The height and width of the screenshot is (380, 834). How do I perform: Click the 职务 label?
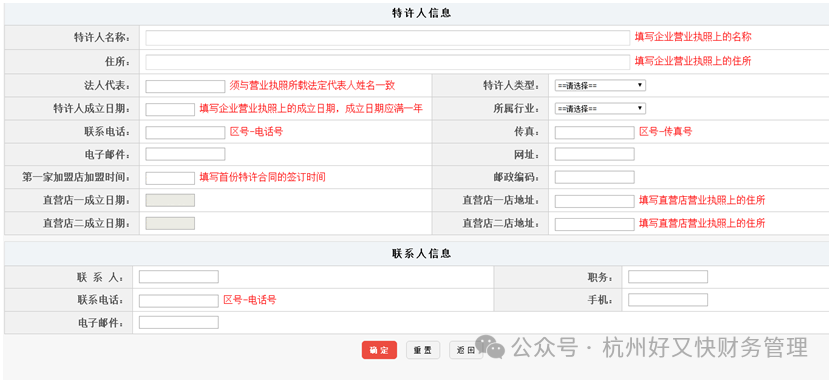(600, 277)
